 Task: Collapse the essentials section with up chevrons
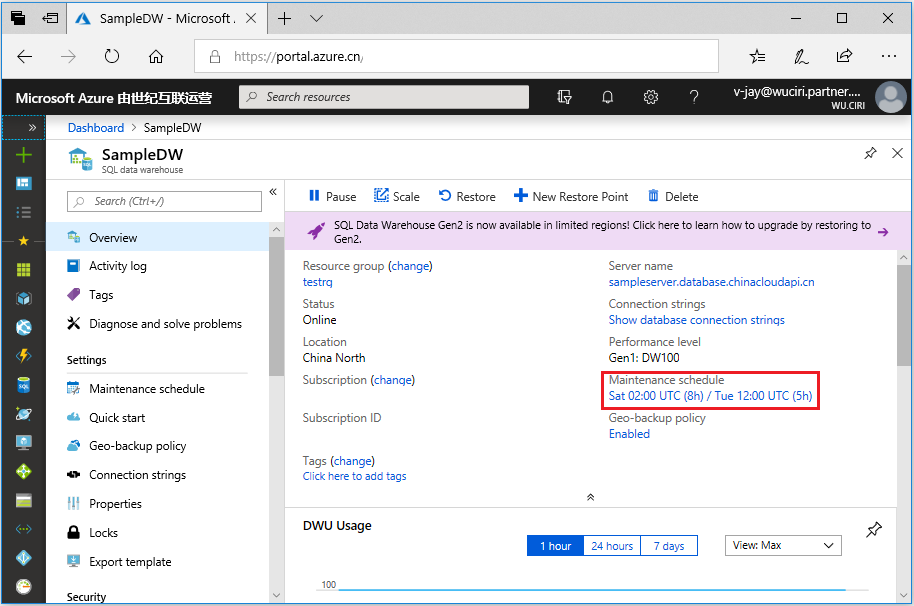(590, 497)
